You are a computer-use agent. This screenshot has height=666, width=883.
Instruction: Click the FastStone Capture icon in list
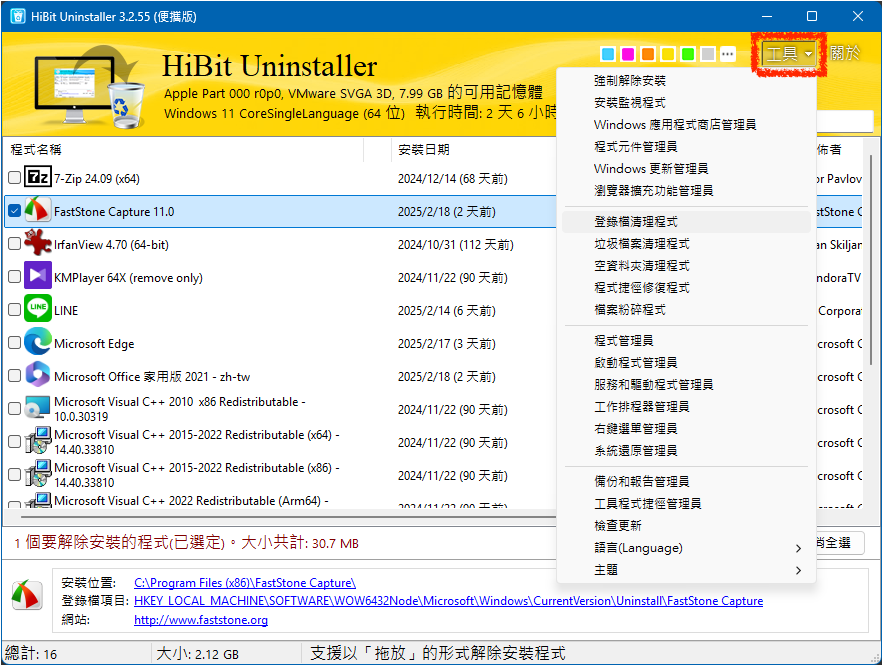click(38, 211)
